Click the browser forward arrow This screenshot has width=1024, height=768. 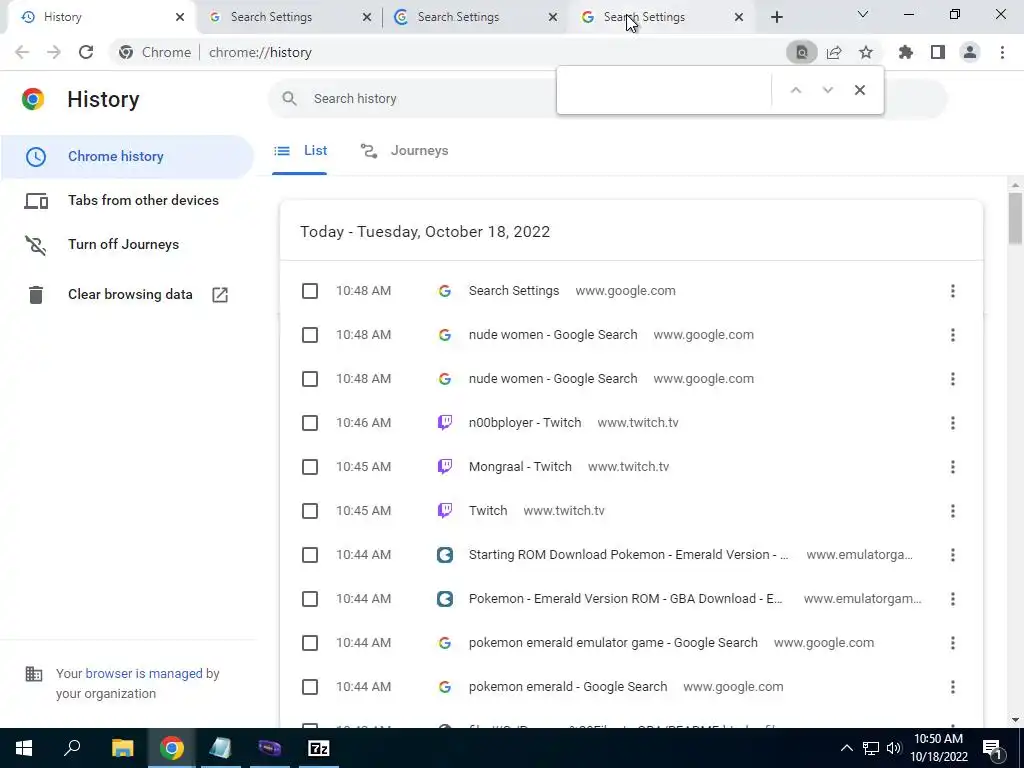coord(54,52)
